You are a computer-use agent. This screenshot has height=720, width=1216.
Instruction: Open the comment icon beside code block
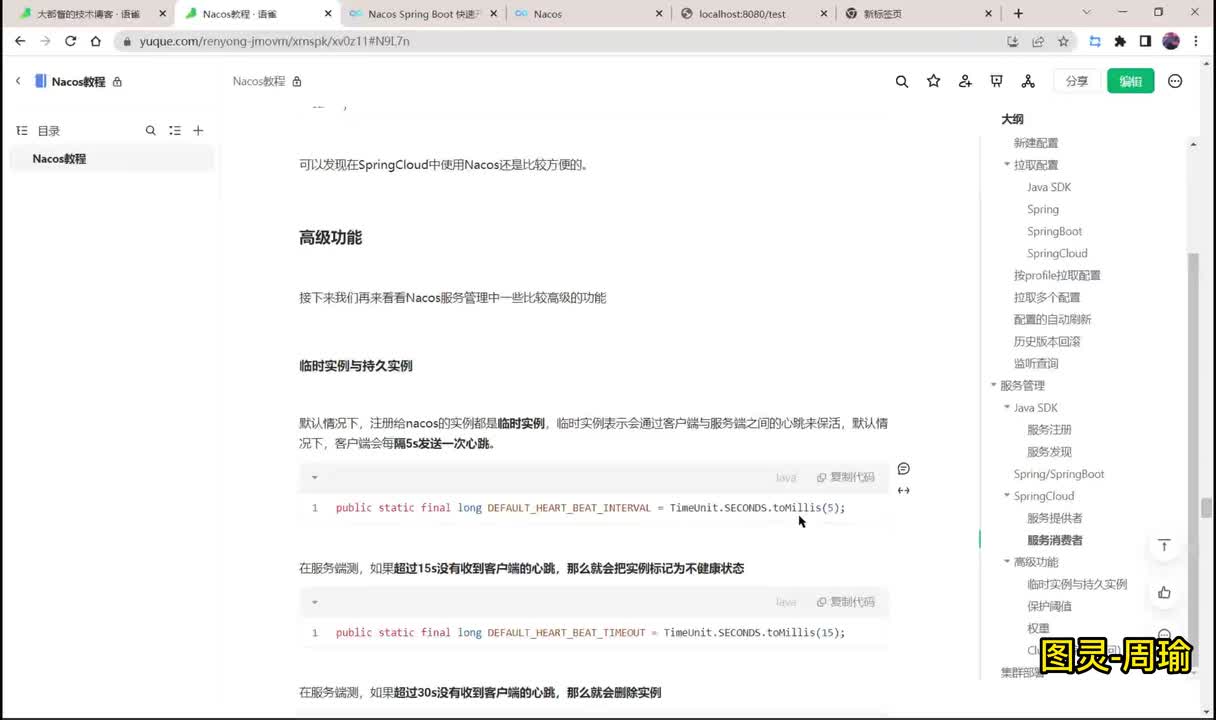(x=904, y=469)
